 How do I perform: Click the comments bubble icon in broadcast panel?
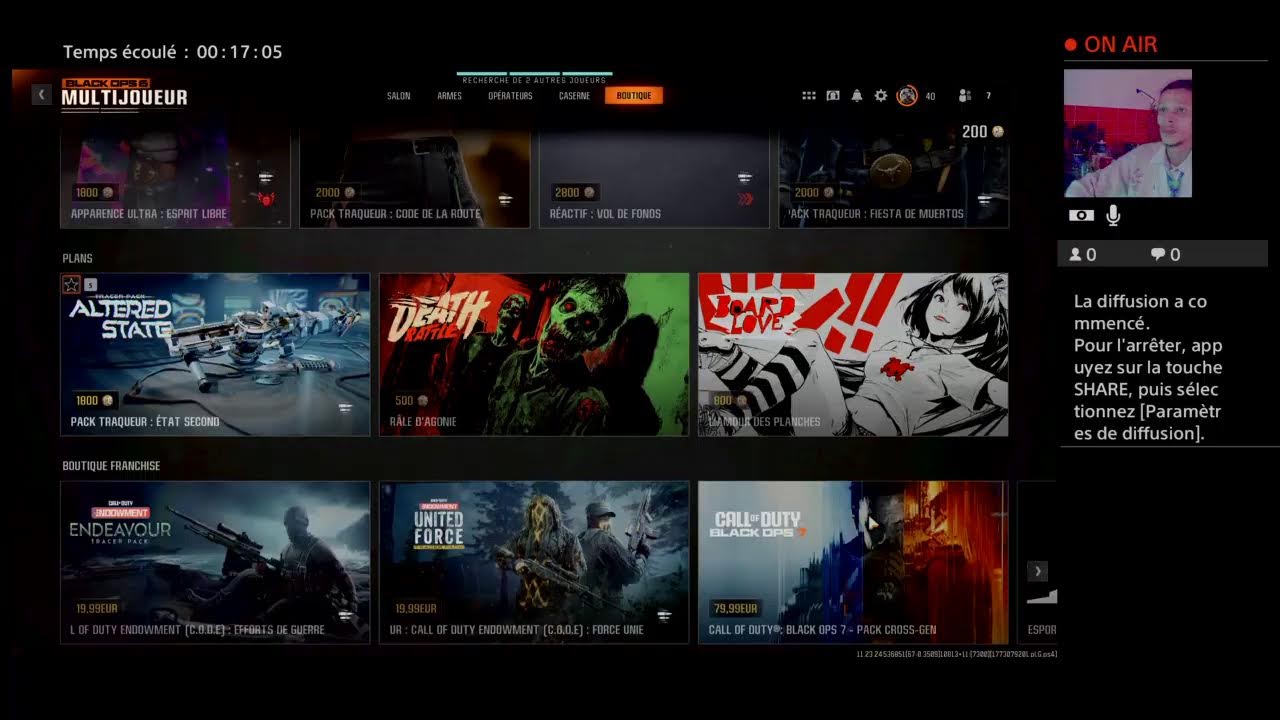pyautogui.click(x=1158, y=255)
